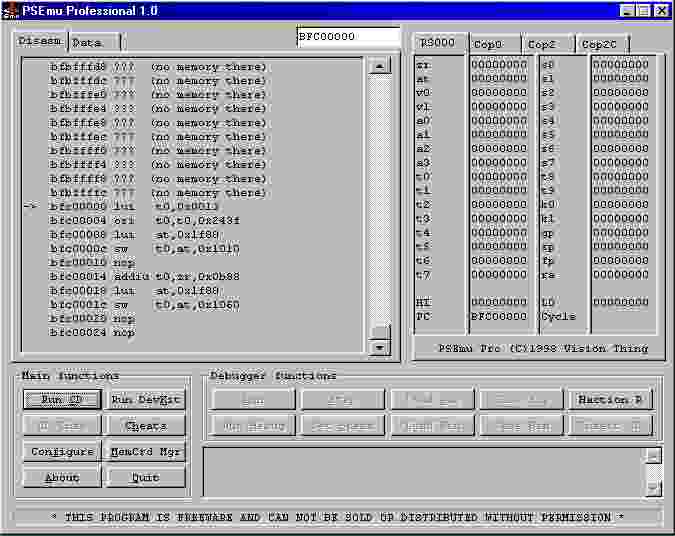Click the disassembly scrollbar down arrow
Screen dimensions: 675x536
(379, 347)
